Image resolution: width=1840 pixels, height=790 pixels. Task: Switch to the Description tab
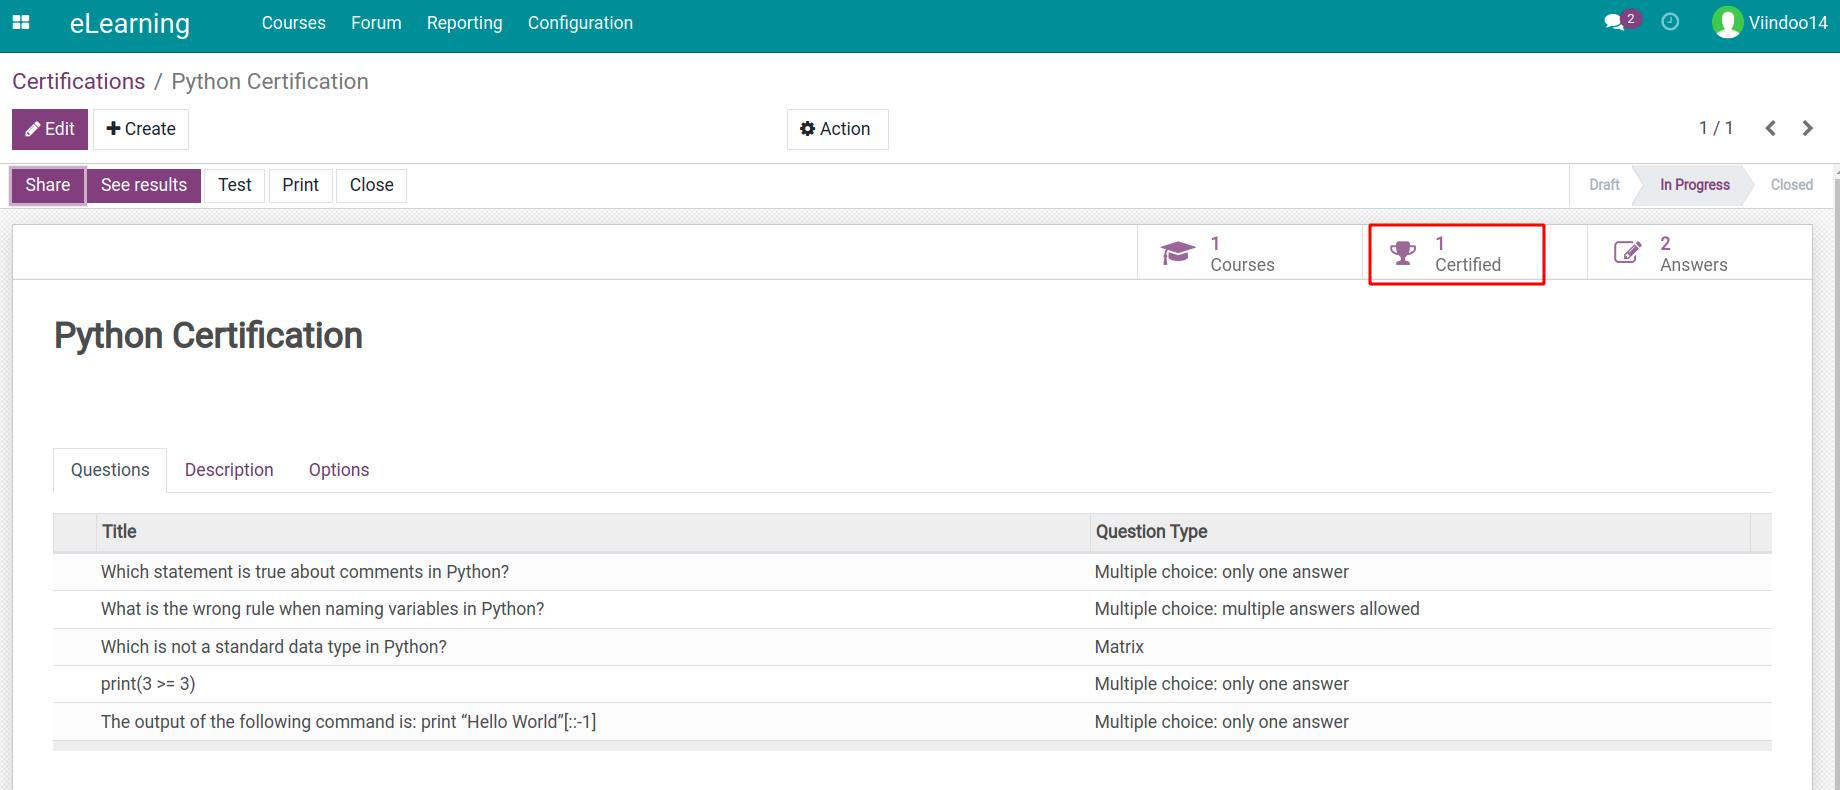(x=229, y=470)
